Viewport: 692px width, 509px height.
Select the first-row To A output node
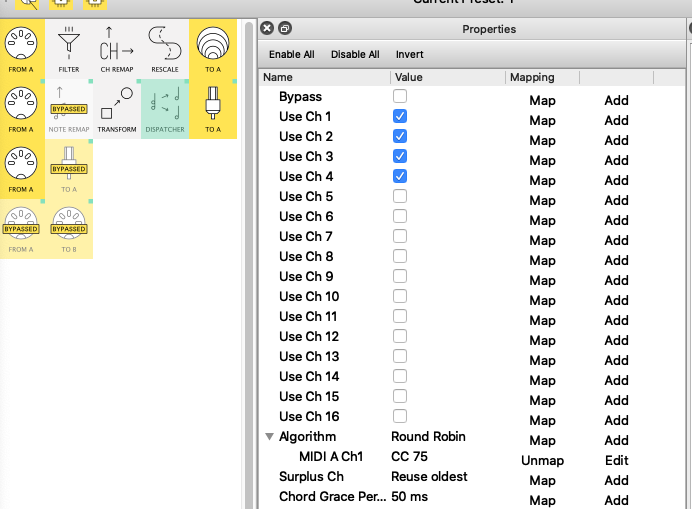coord(213,47)
